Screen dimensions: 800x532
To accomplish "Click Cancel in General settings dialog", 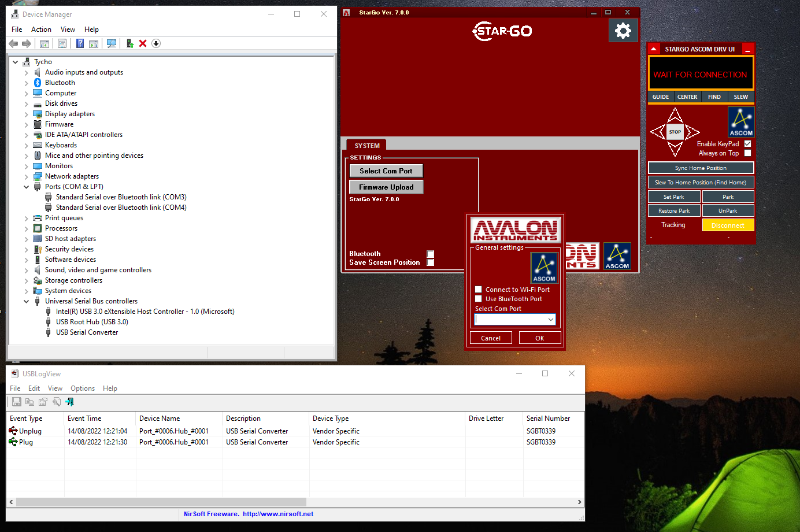I will [x=490, y=338].
